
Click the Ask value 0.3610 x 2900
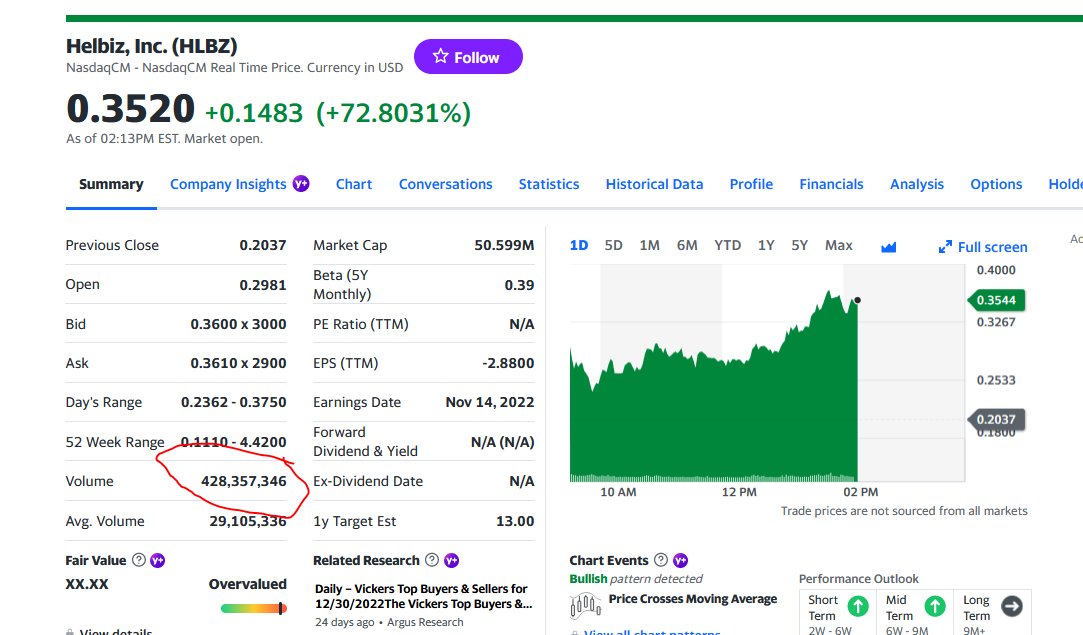238,363
